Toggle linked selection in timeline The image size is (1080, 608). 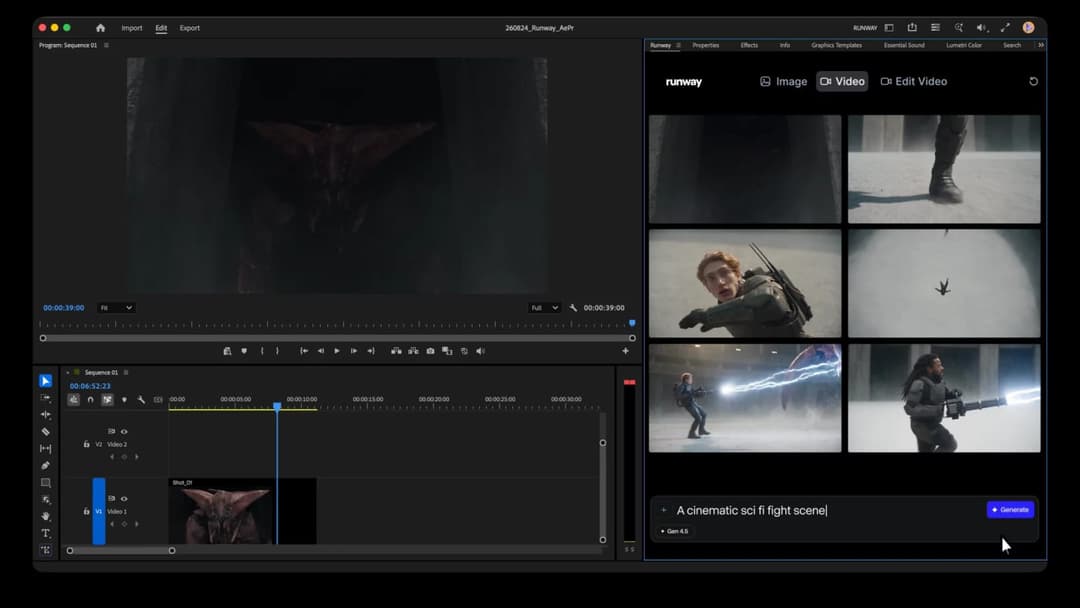107,399
